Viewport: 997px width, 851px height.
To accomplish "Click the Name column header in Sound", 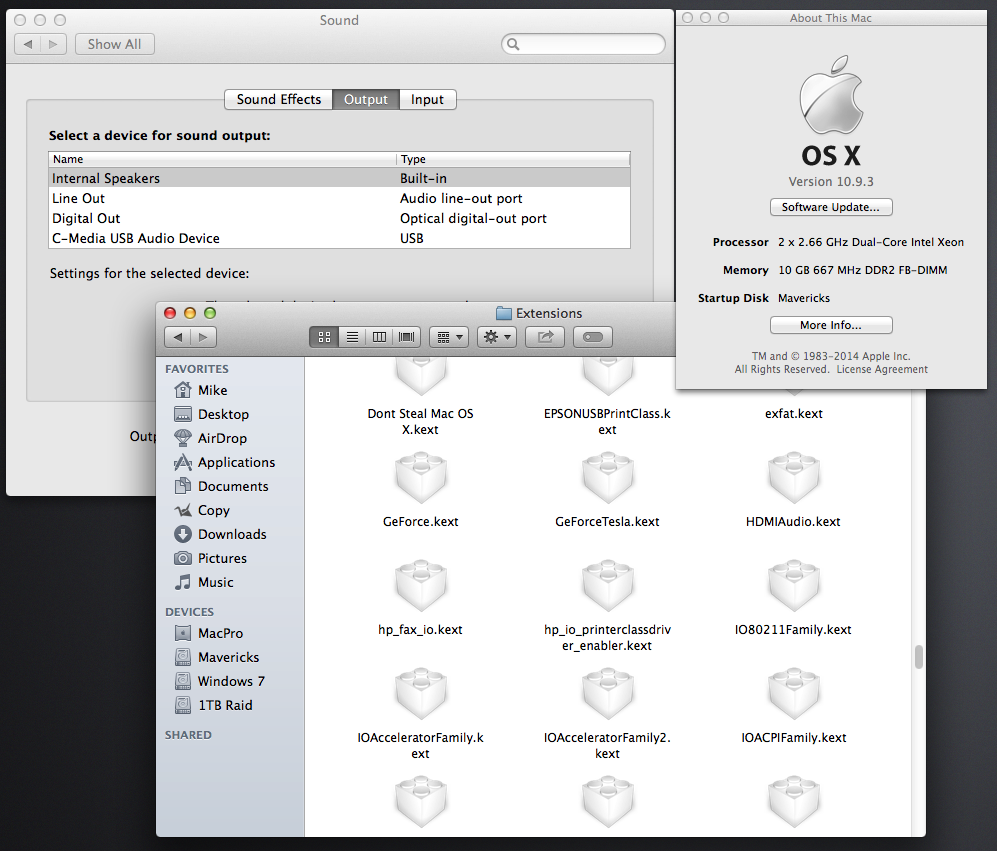I will (x=222, y=159).
